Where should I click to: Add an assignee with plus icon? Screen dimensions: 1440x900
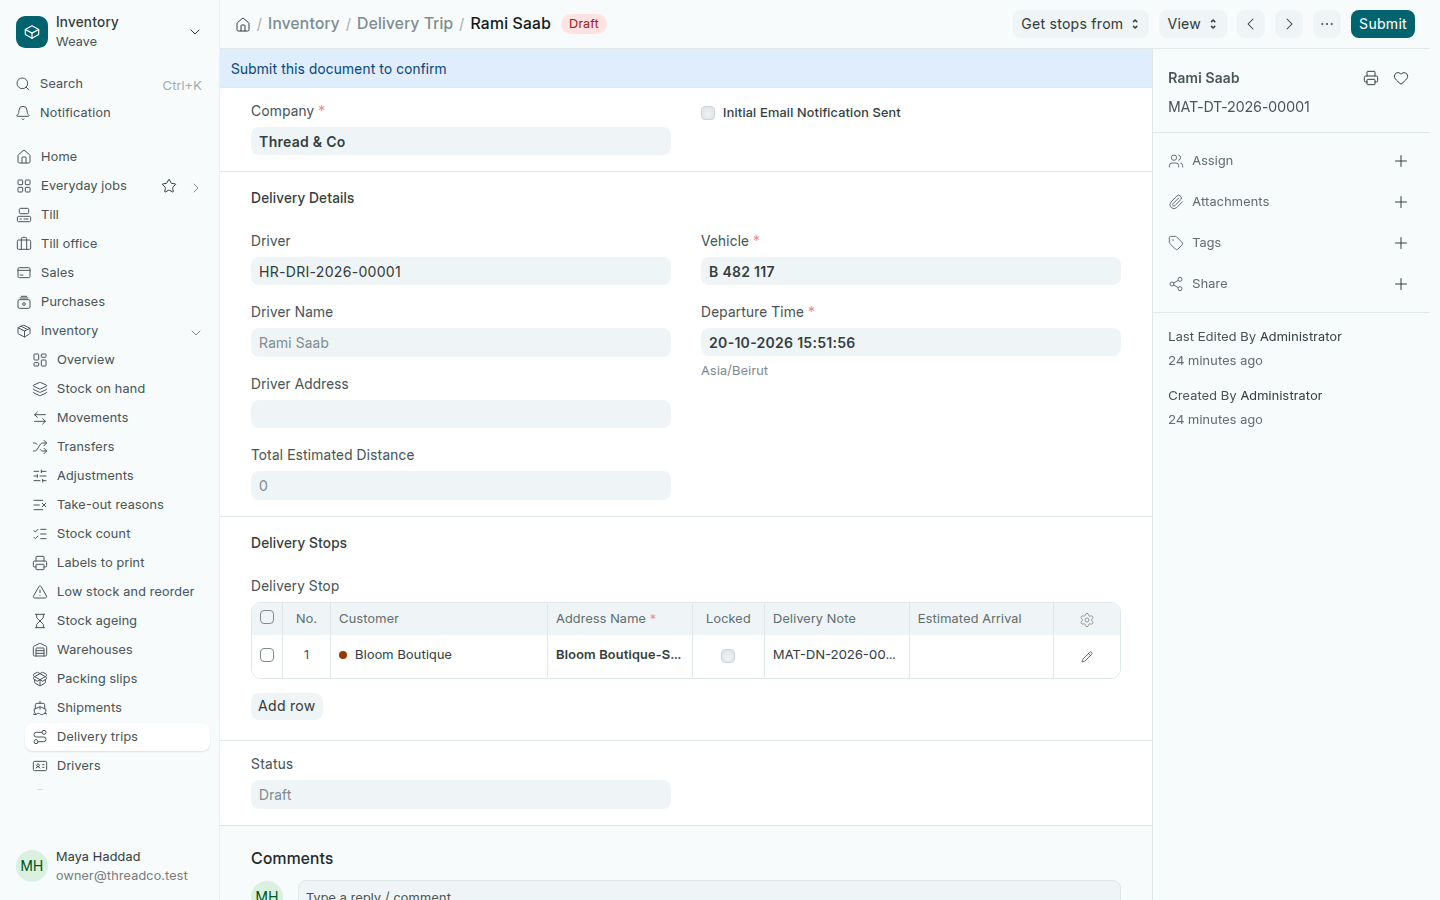click(x=1401, y=161)
